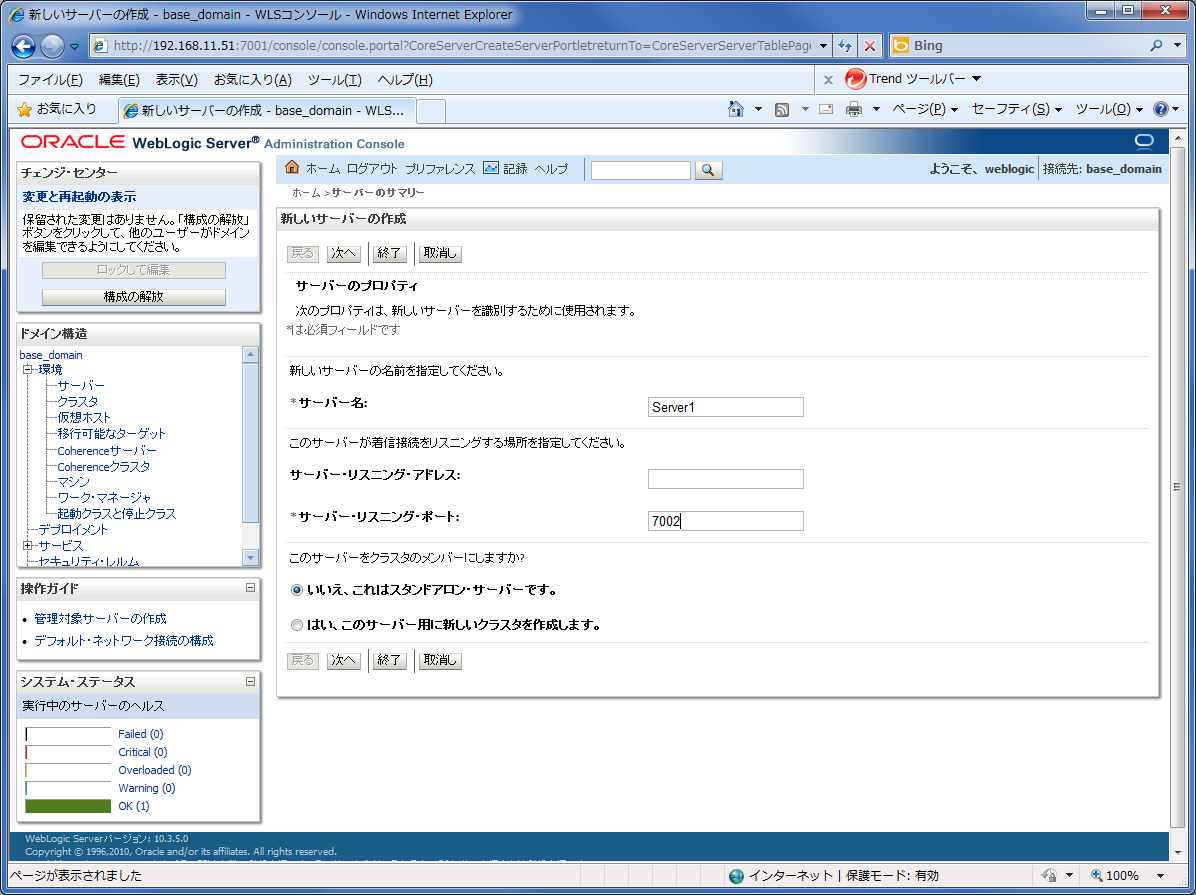
Task: Click the Trend toolbar logo icon
Action: point(855,79)
